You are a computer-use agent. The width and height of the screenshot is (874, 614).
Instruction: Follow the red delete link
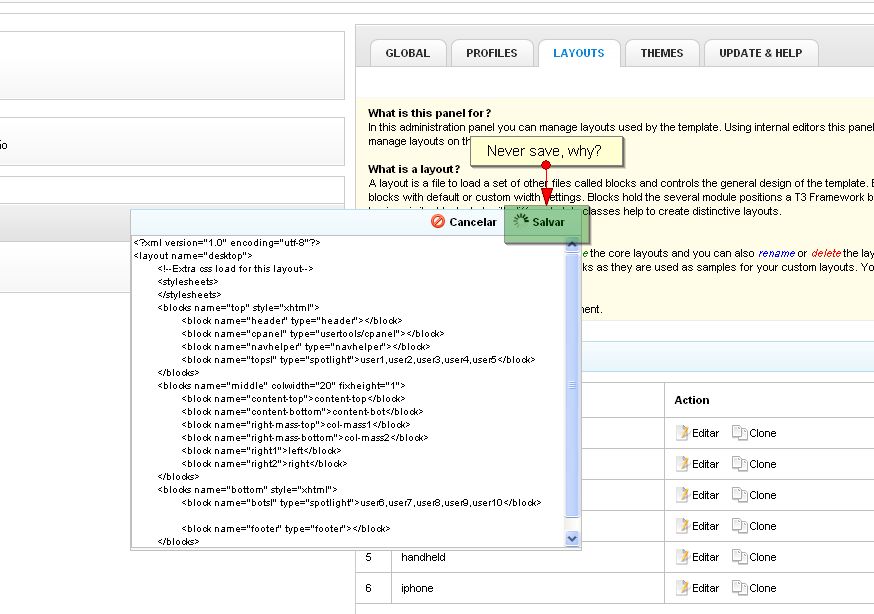click(x=825, y=254)
